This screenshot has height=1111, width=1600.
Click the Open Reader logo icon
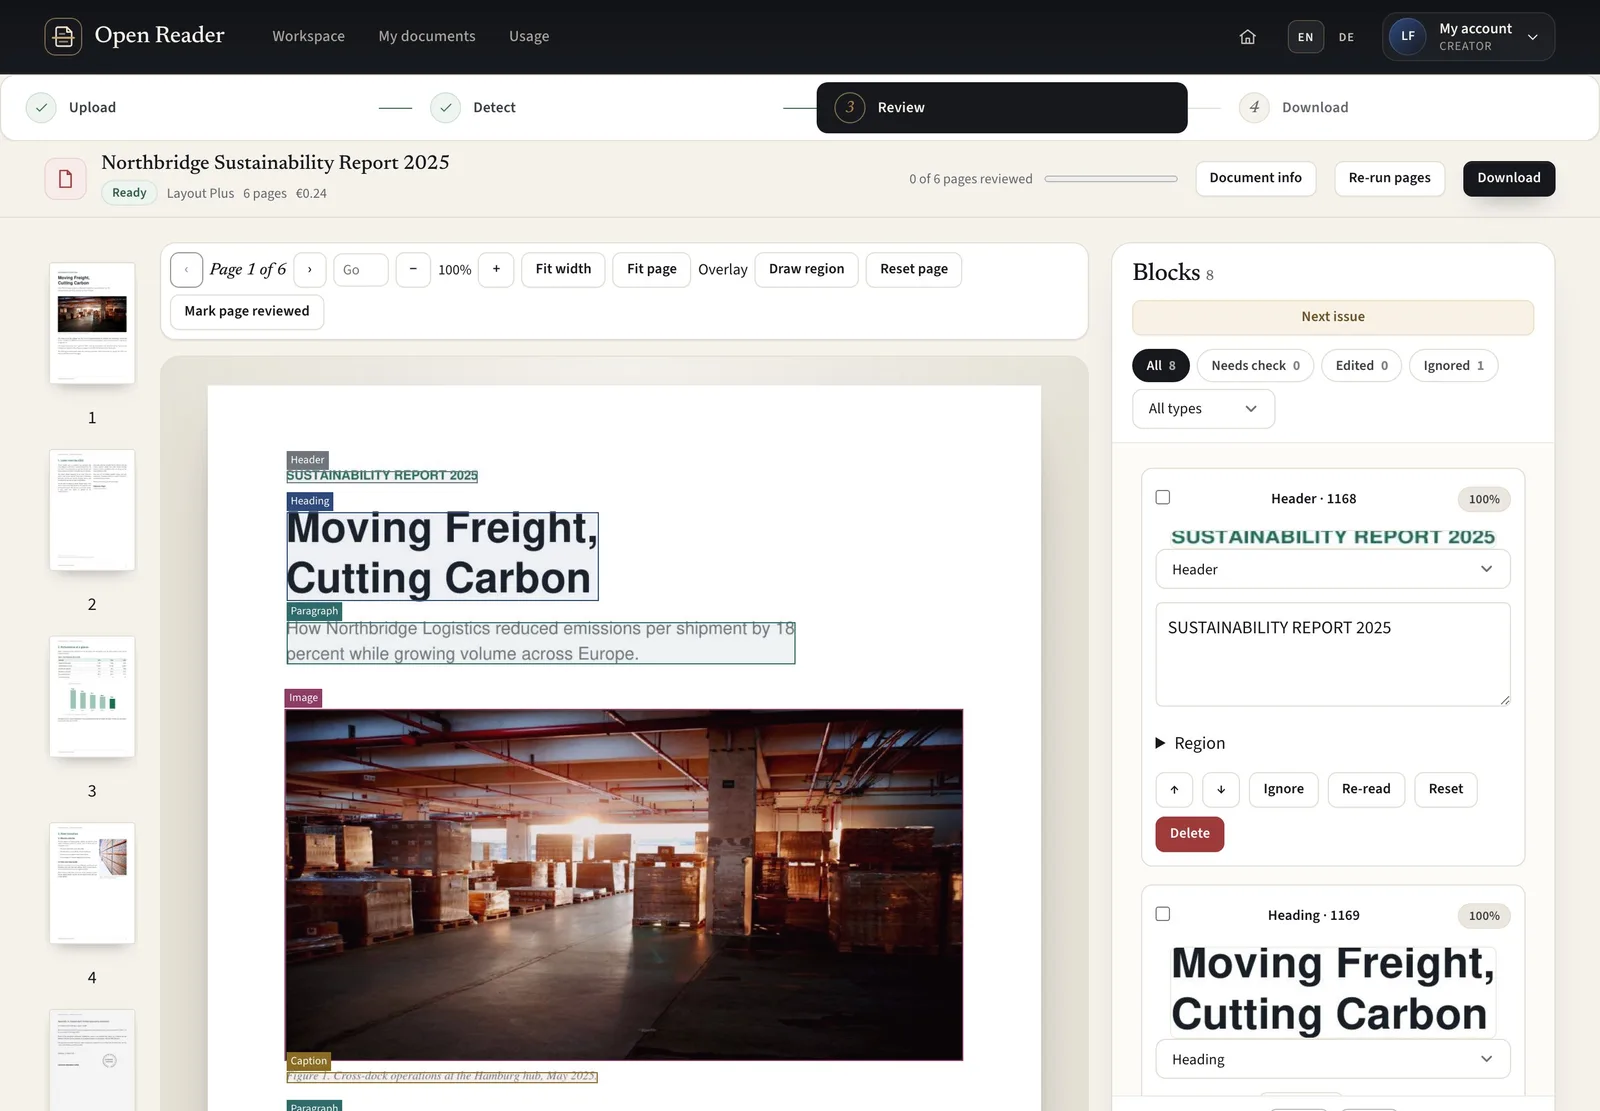(63, 36)
